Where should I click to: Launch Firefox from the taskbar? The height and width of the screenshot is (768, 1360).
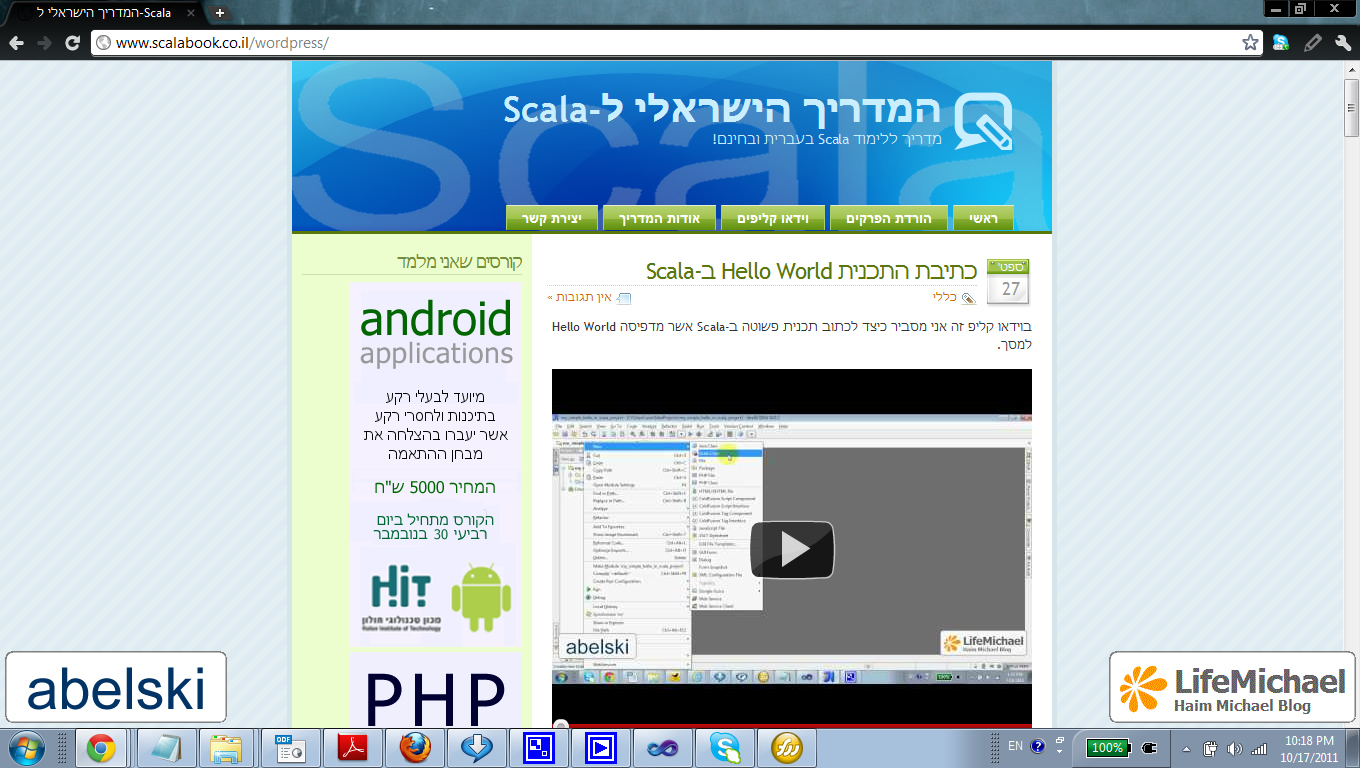[415, 747]
